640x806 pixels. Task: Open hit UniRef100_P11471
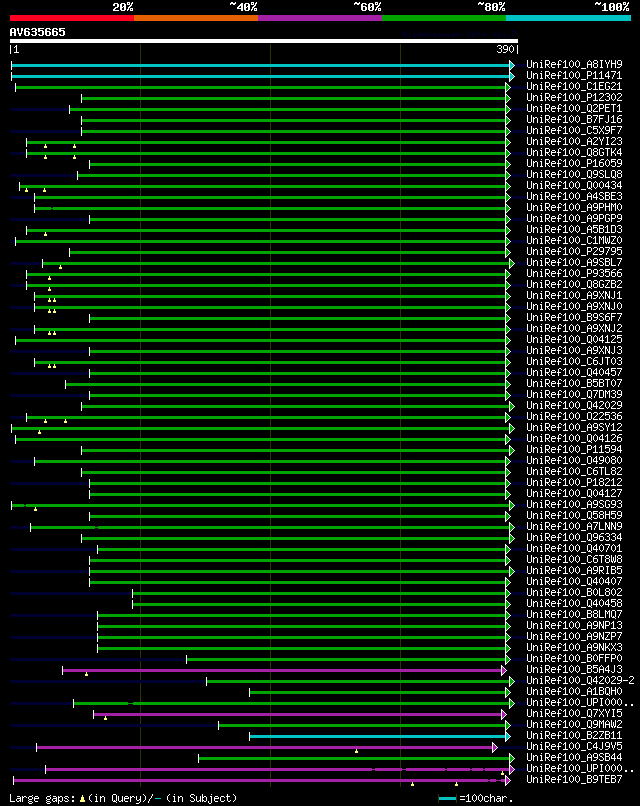[x=574, y=76]
